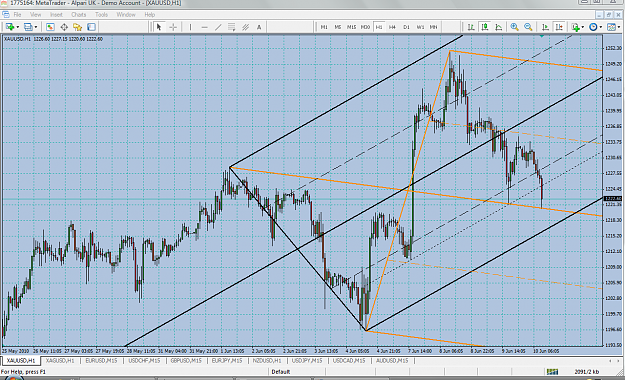Switch chart to M5 timeframe

tap(338, 27)
